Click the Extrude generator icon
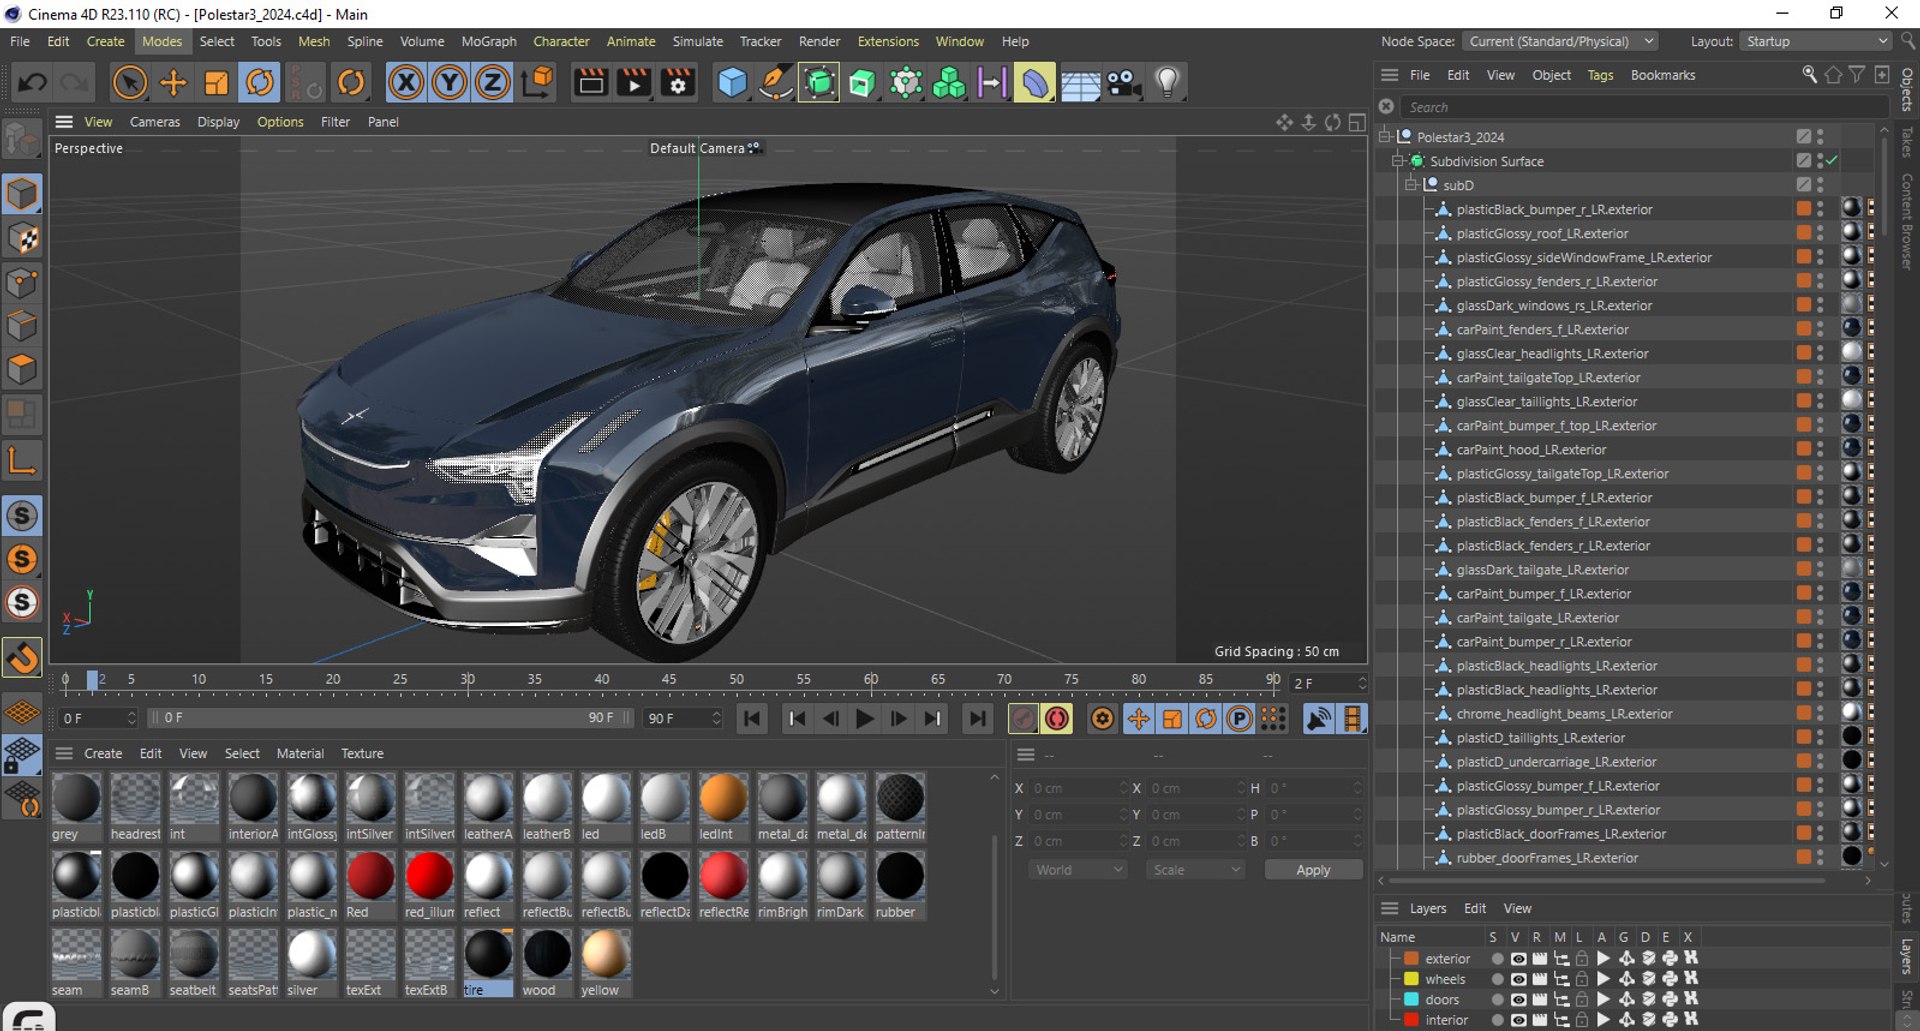This screenshot has width=1920, height=1031. [x=862, y=82]
